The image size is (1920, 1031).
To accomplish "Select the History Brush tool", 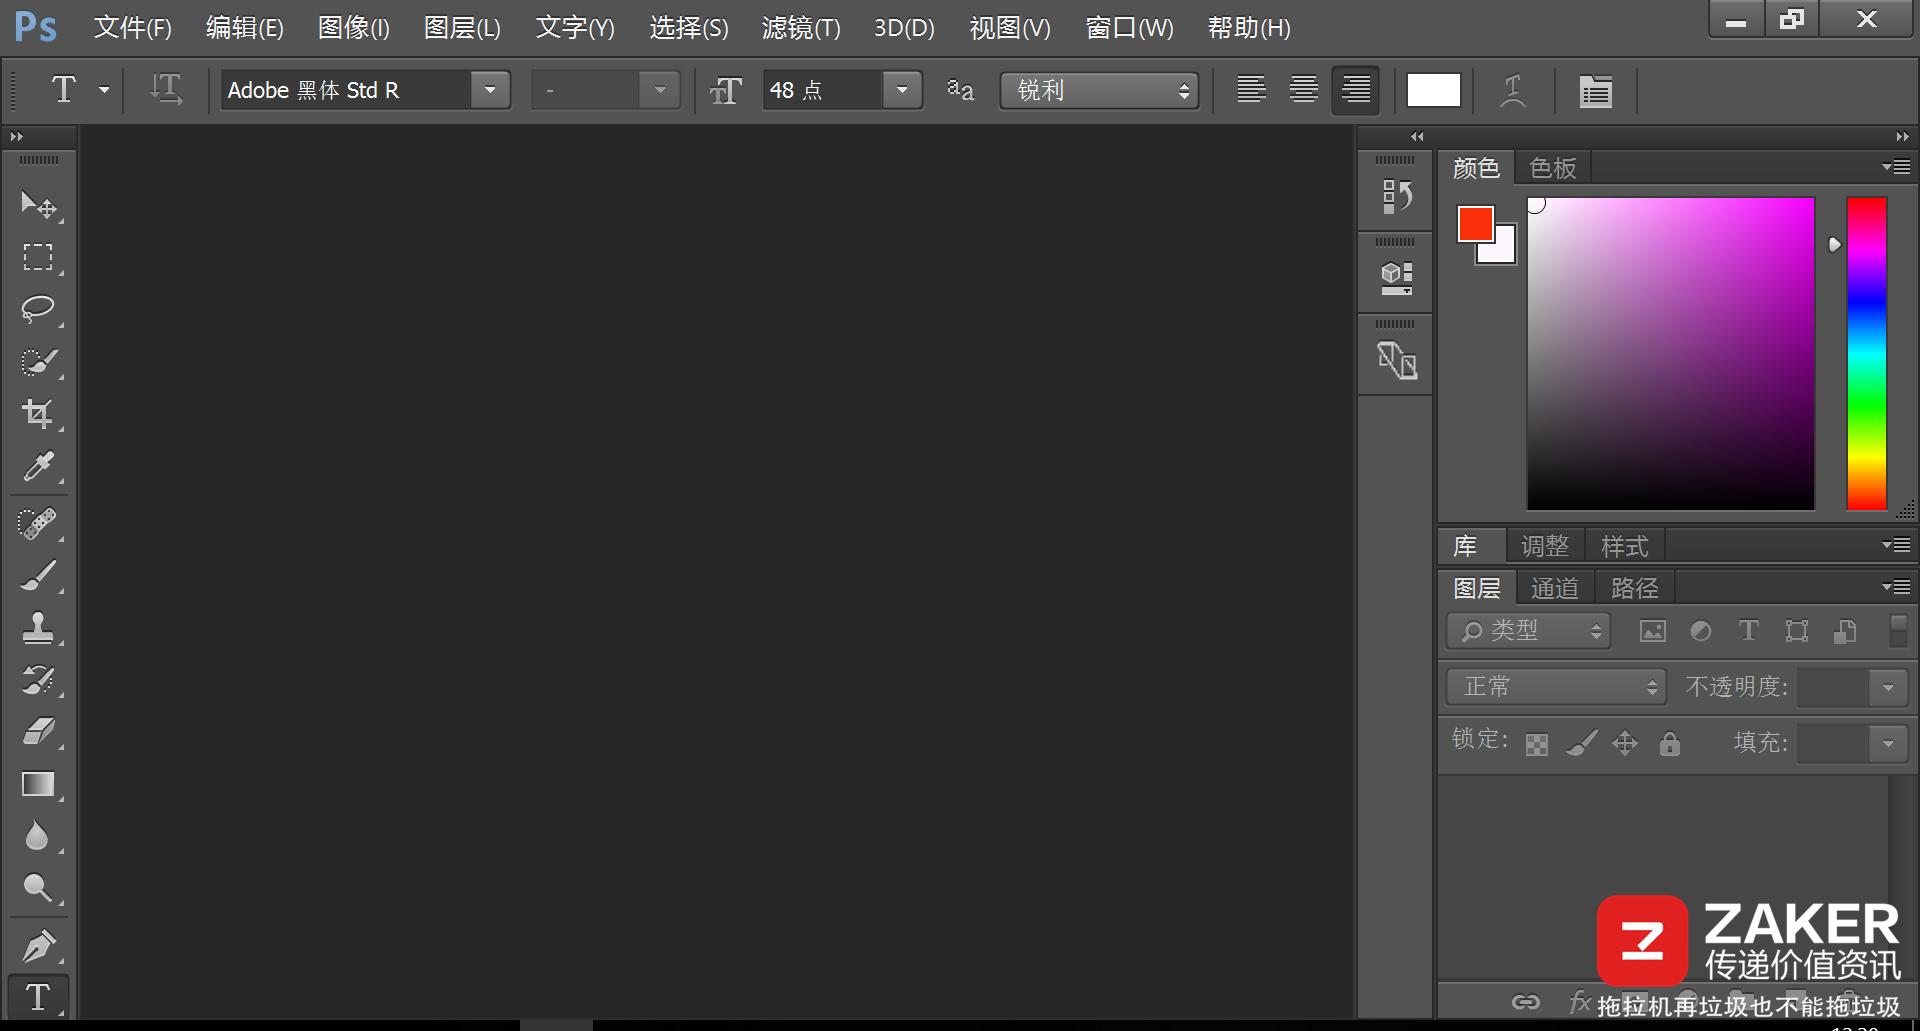I will pos(39,680).
